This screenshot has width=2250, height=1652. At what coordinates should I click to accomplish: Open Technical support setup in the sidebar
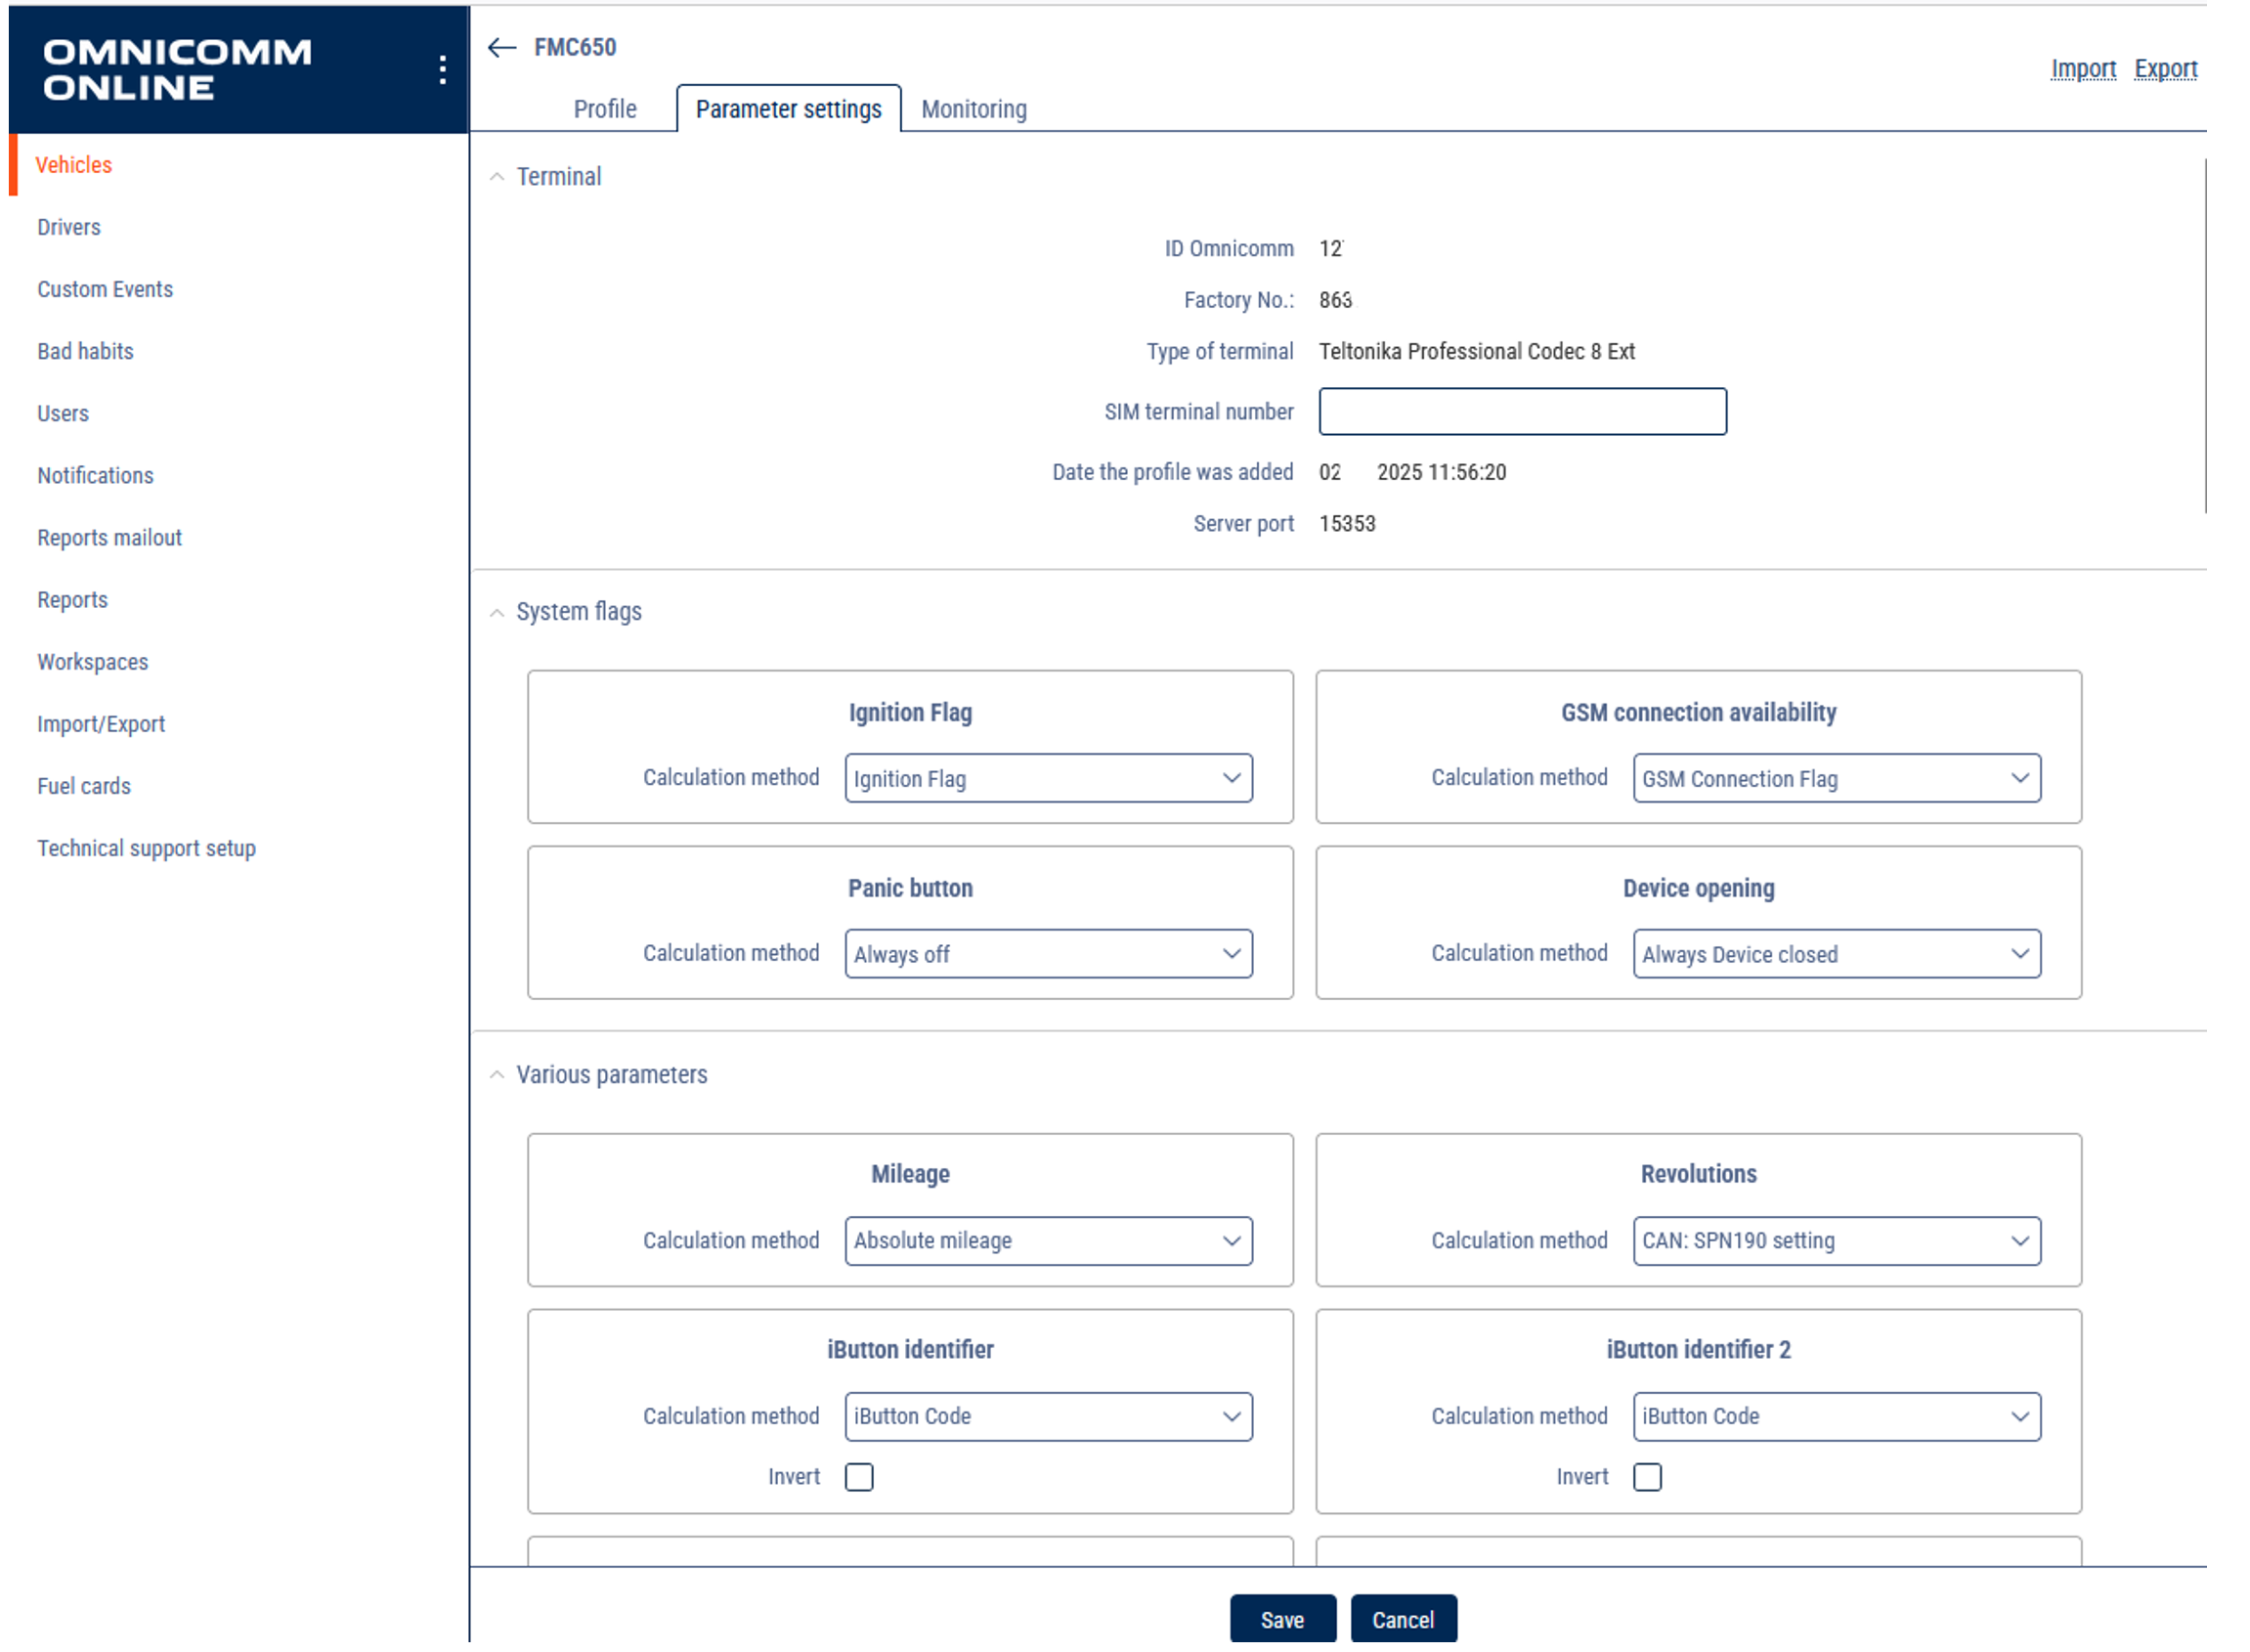click(x=146, y=848)
